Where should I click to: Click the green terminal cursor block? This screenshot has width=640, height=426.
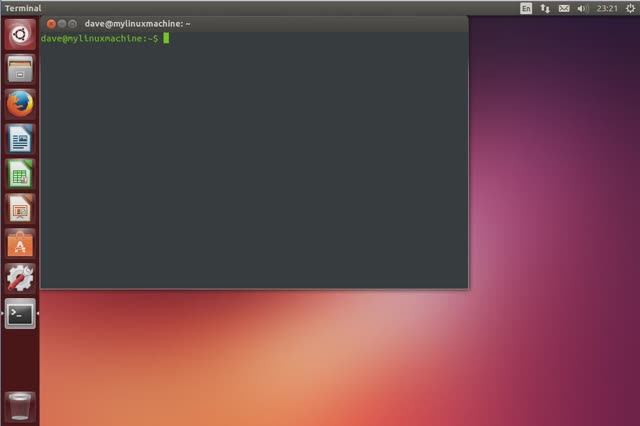point(166,38)
